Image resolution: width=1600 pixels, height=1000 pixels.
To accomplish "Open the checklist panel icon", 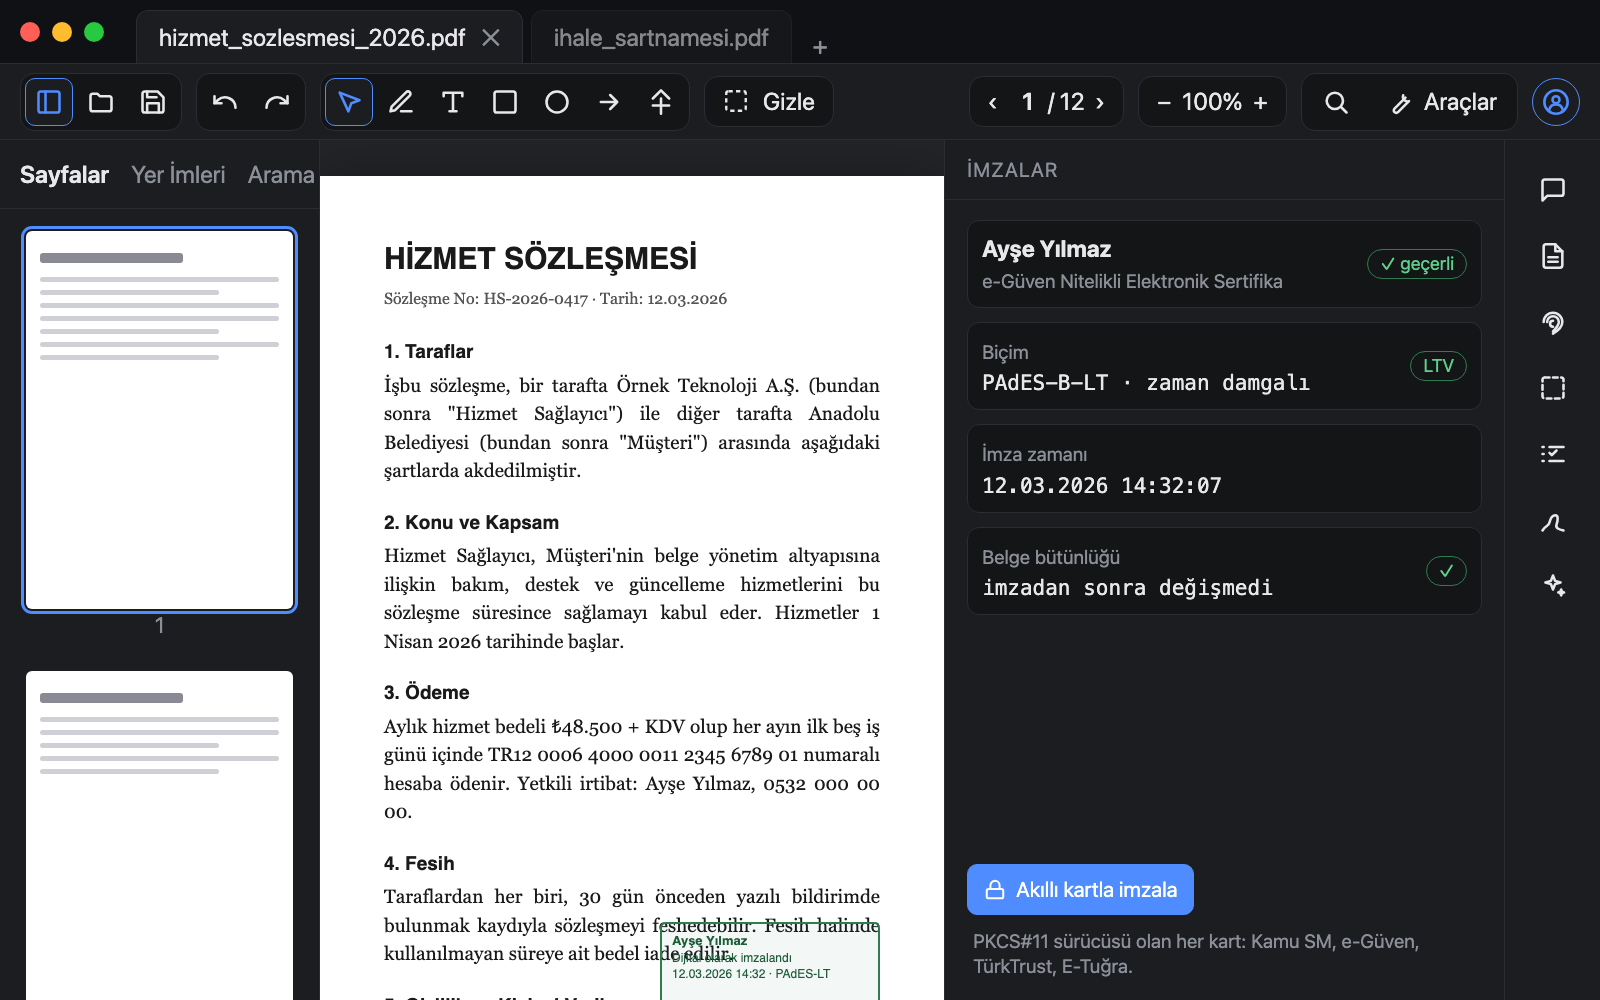I will [1553, 454].
